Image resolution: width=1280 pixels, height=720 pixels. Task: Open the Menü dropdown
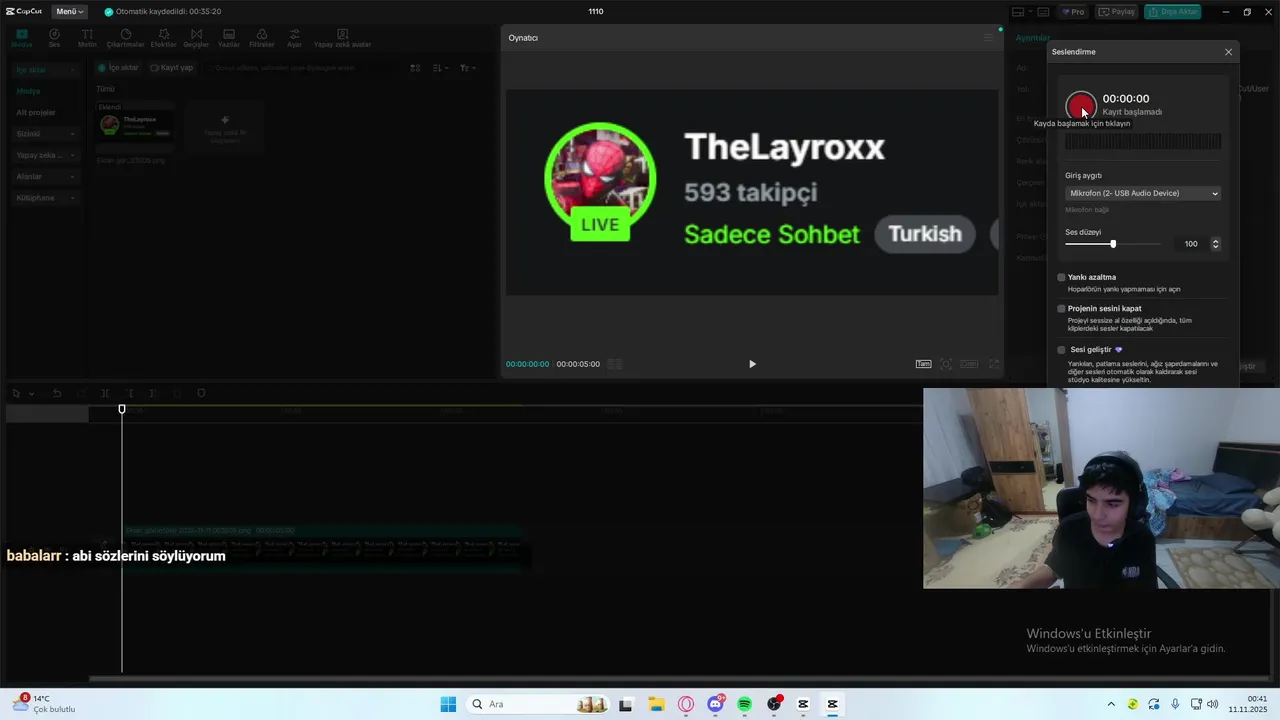69,12
